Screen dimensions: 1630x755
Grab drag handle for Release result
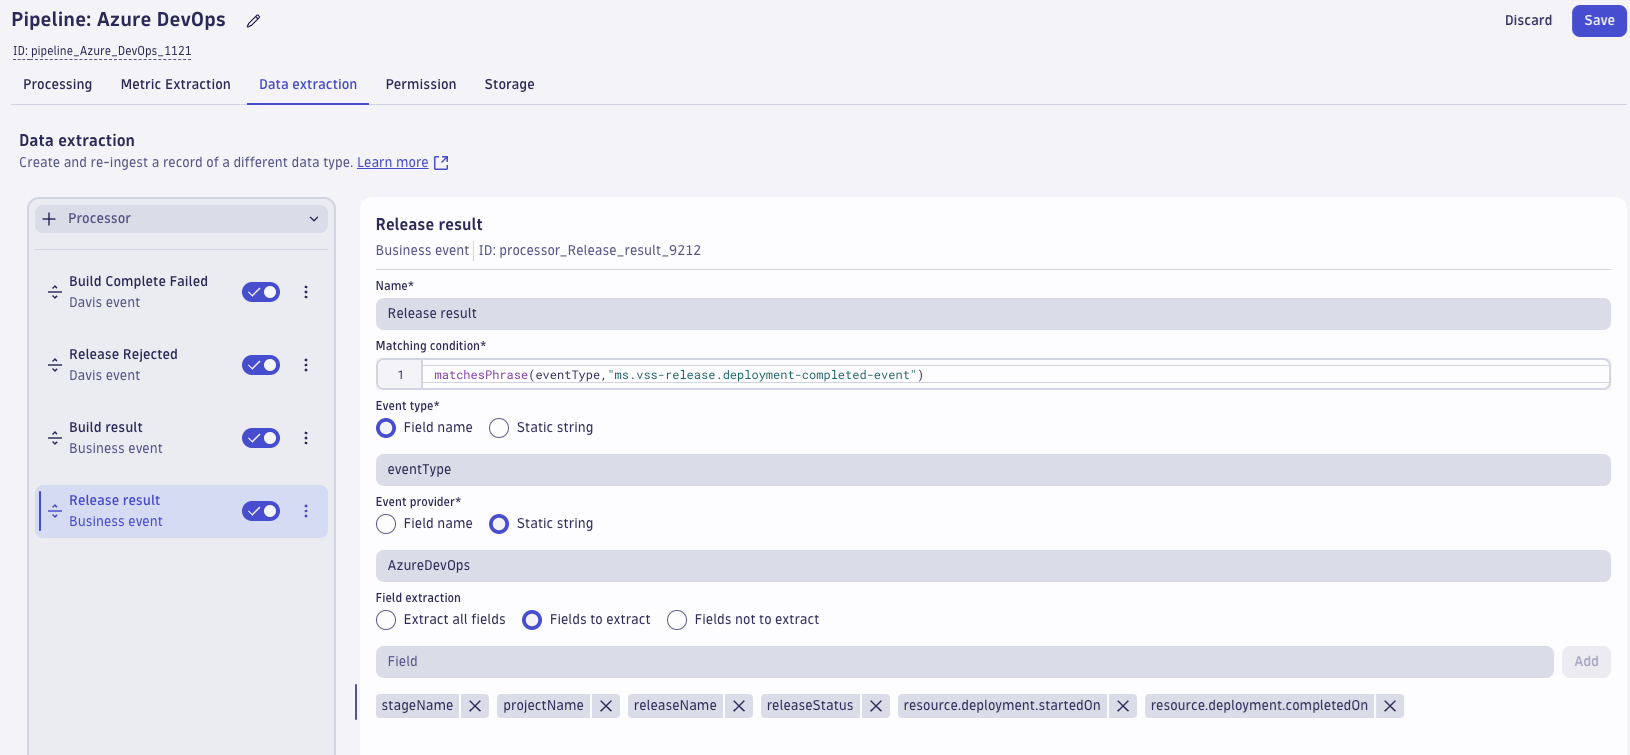tap(55, 511)
